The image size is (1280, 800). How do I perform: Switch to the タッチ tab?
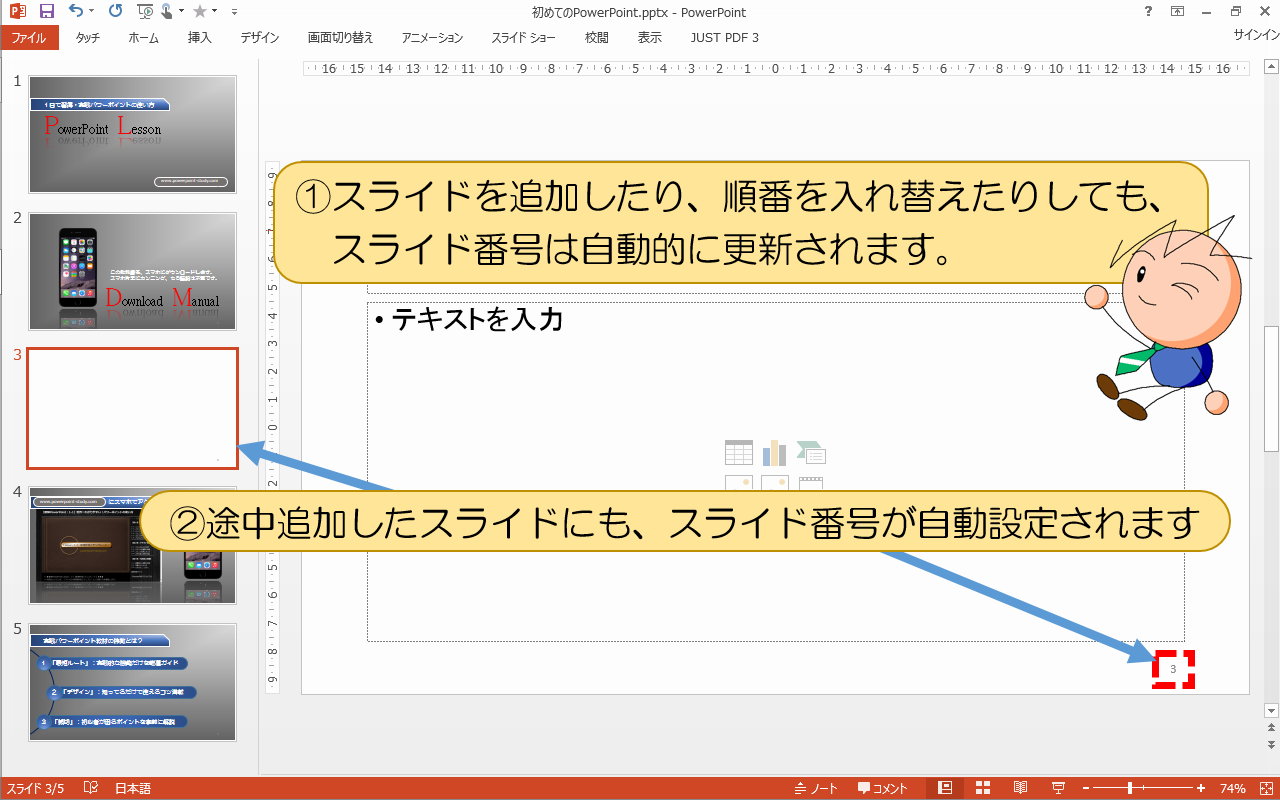click(x=88, y=38)
